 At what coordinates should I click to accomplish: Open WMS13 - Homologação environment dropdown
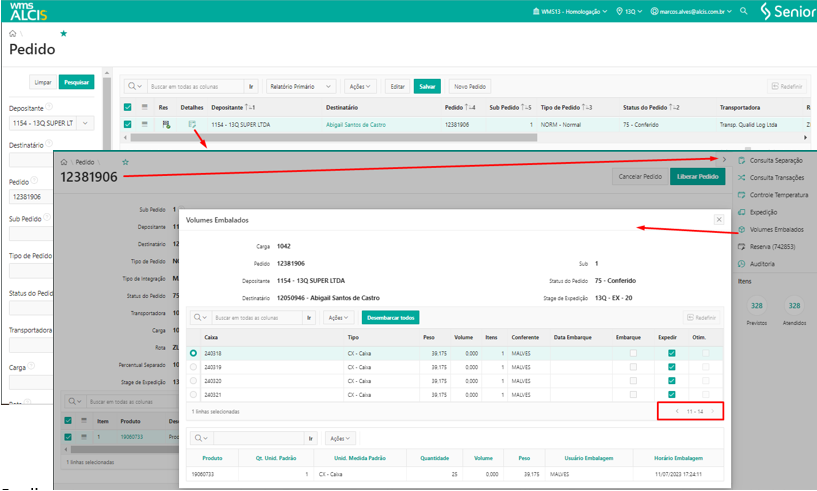click(570, 11)
